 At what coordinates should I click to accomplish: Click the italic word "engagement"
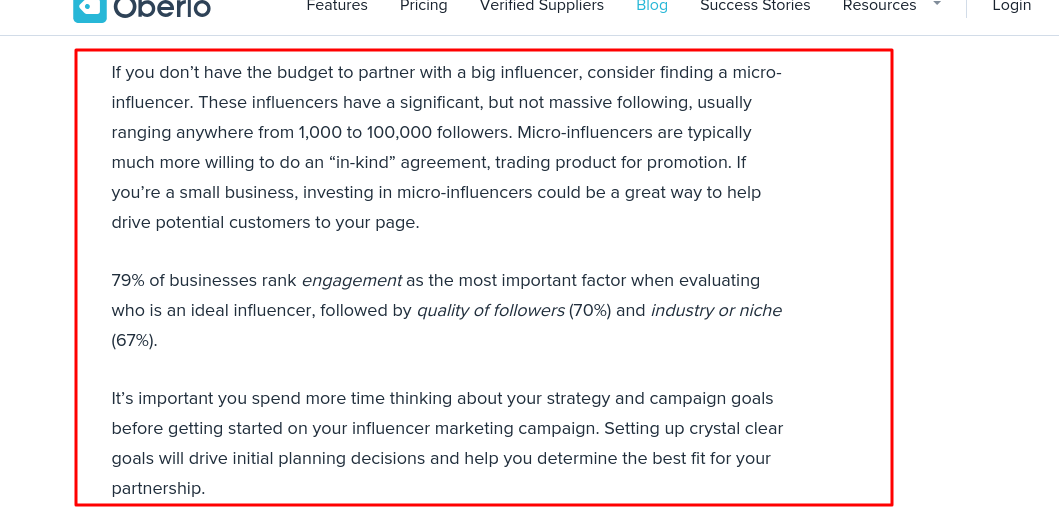pyautogui.click(x=351, y=280)
